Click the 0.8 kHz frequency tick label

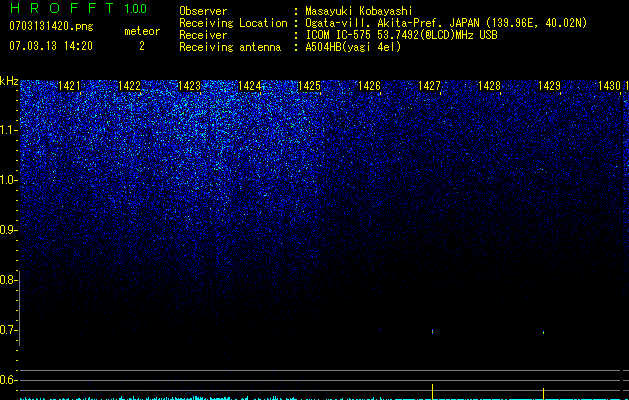(7, 280)
